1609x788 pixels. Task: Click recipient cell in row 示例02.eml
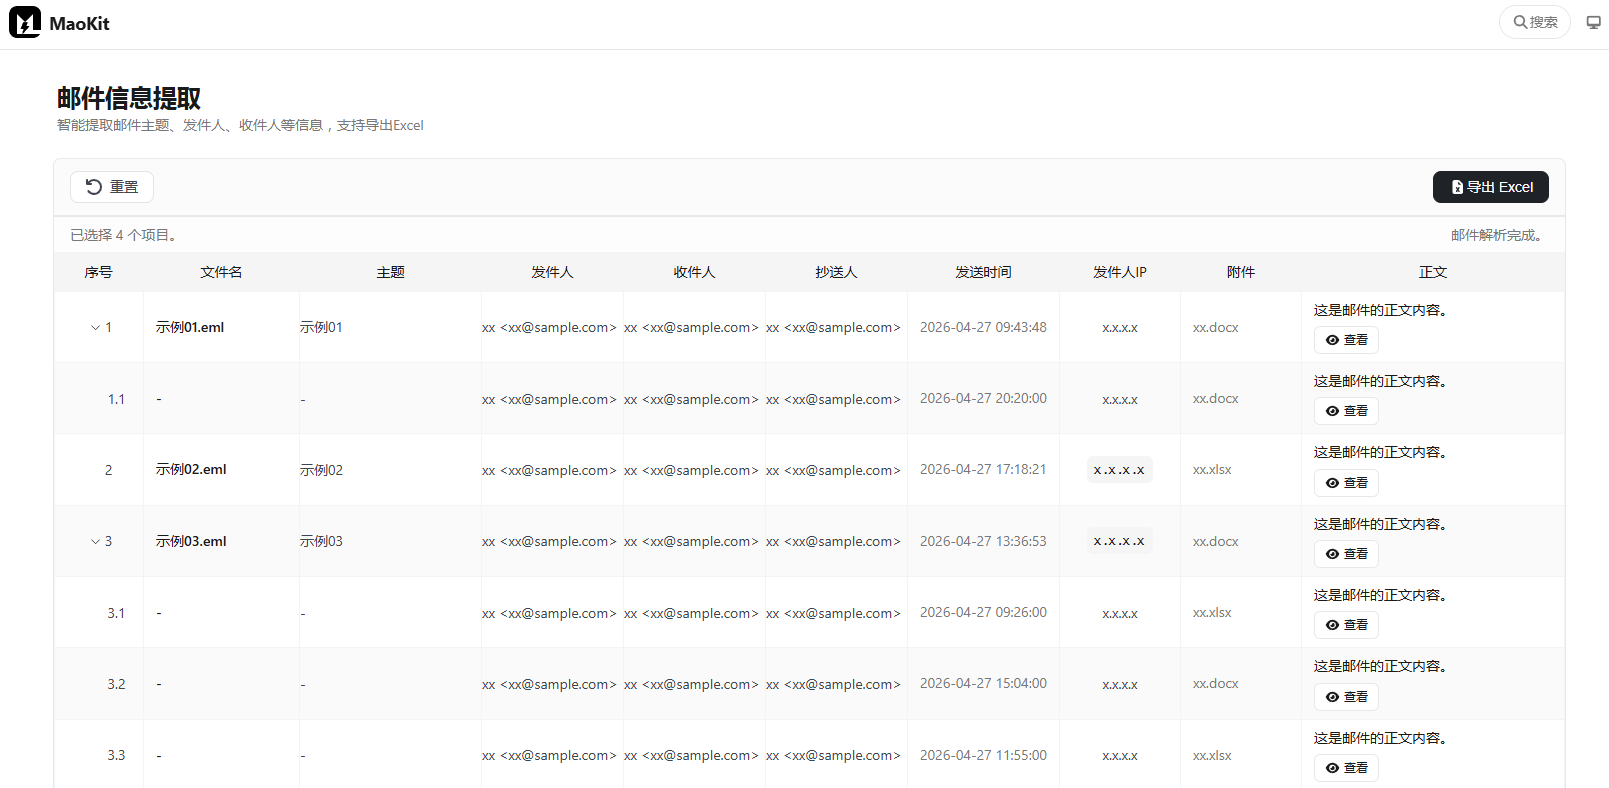click(x=691, y=470)
